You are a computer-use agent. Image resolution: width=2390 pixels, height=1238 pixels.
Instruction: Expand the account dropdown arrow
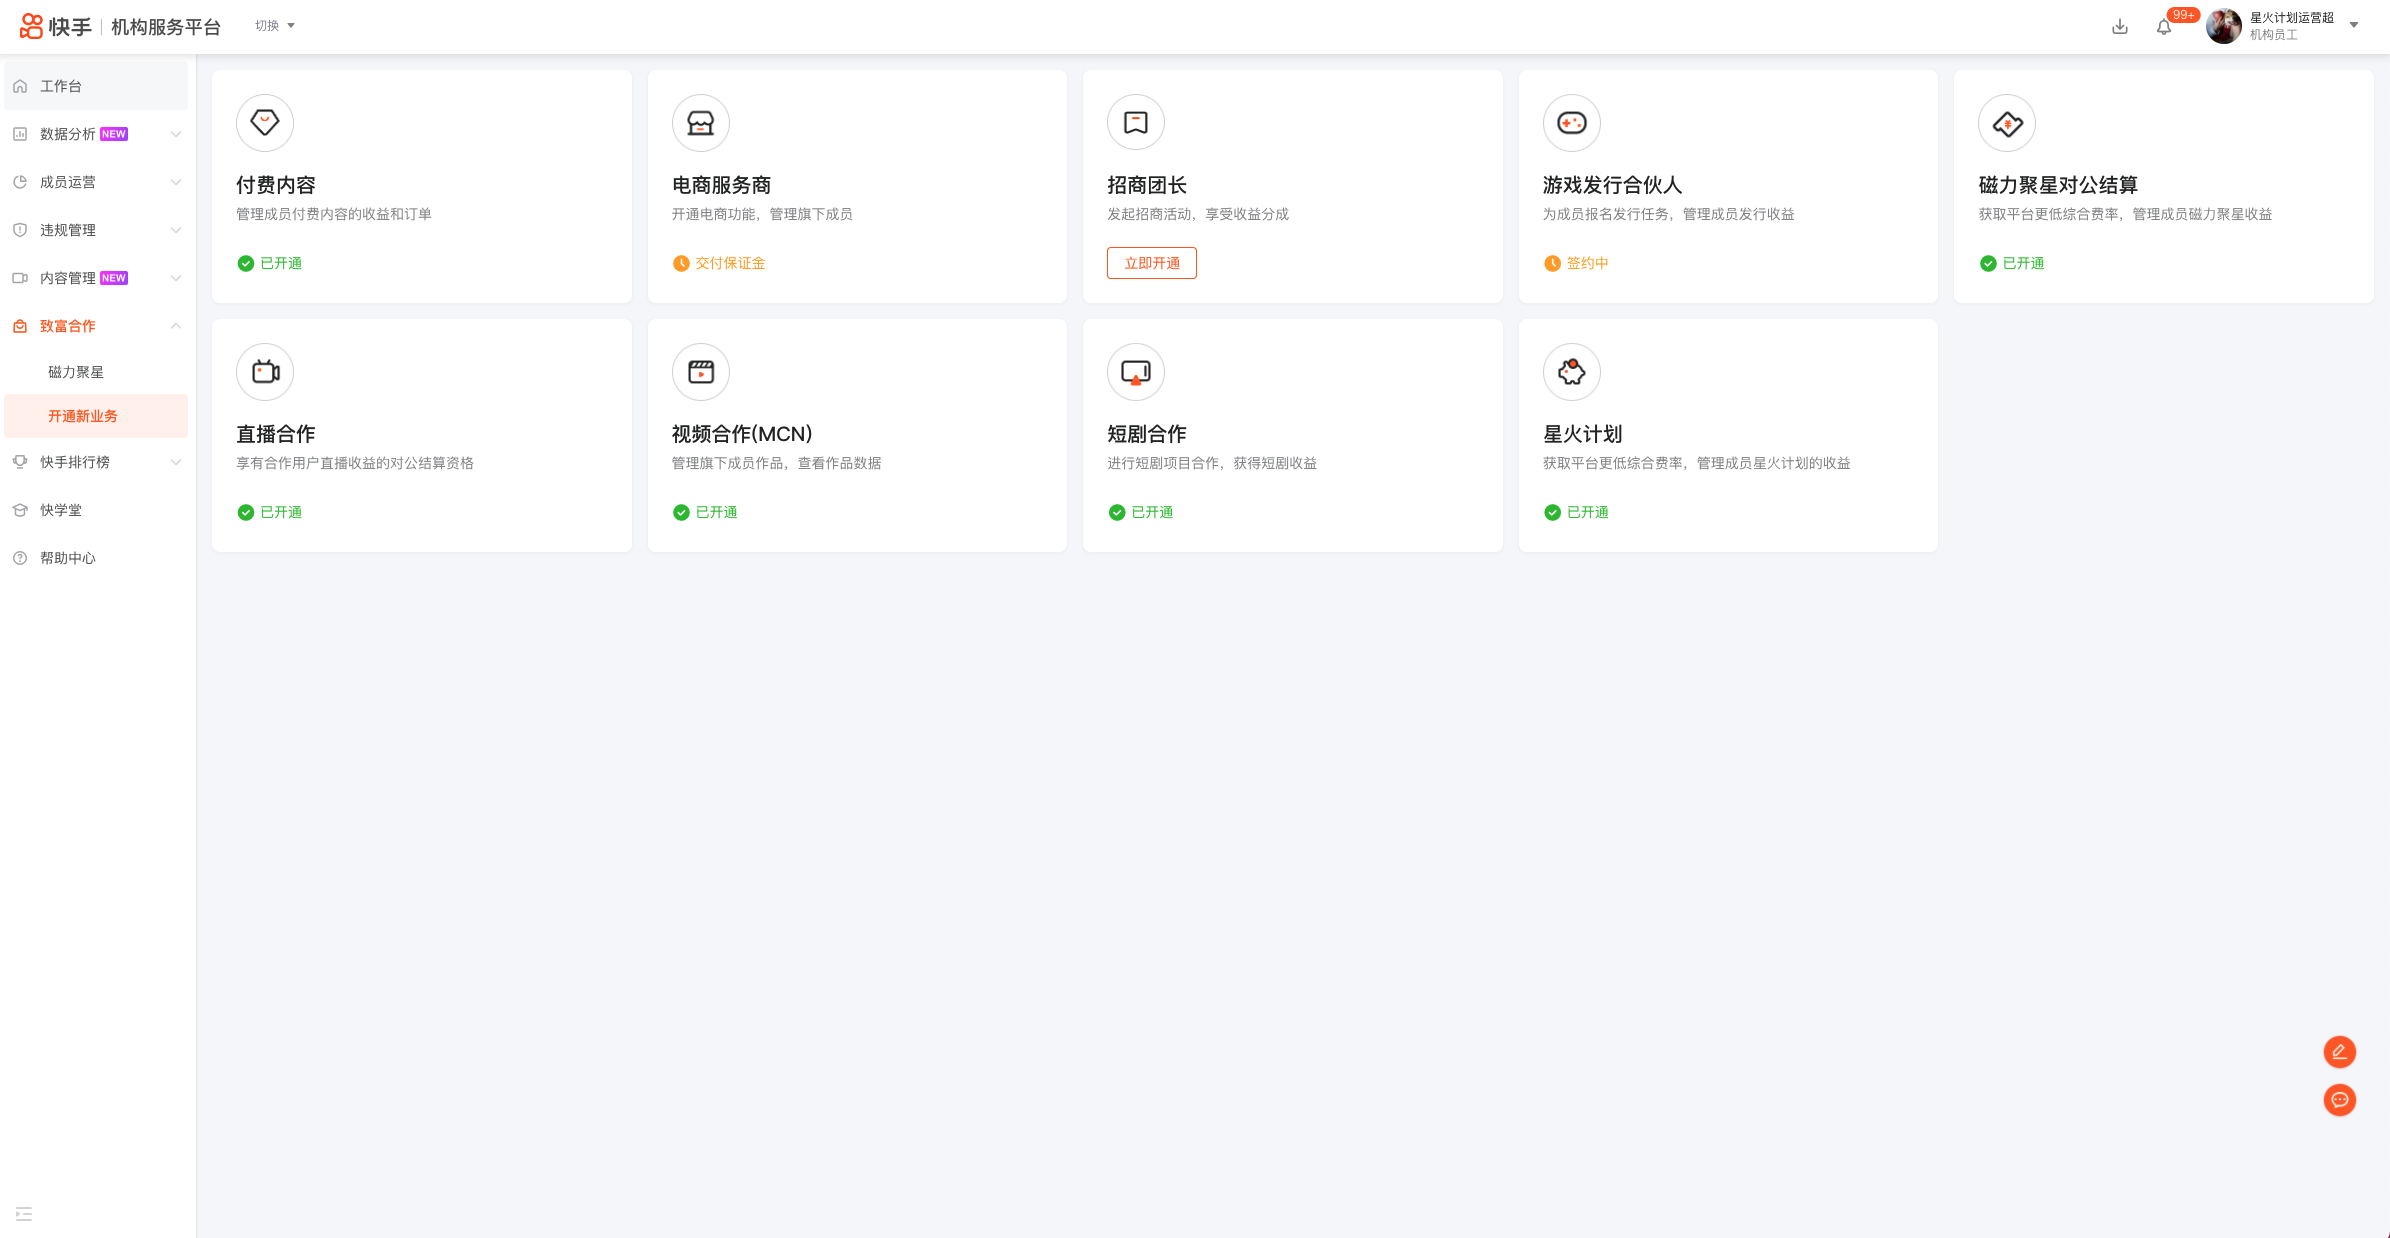[2354, 26]
